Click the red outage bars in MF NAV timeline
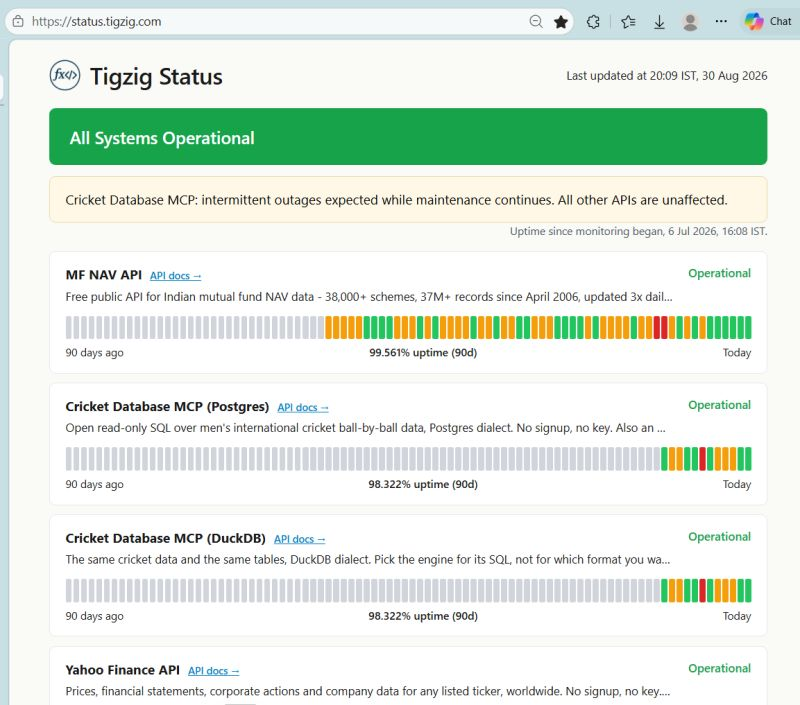 coord(661,328)
